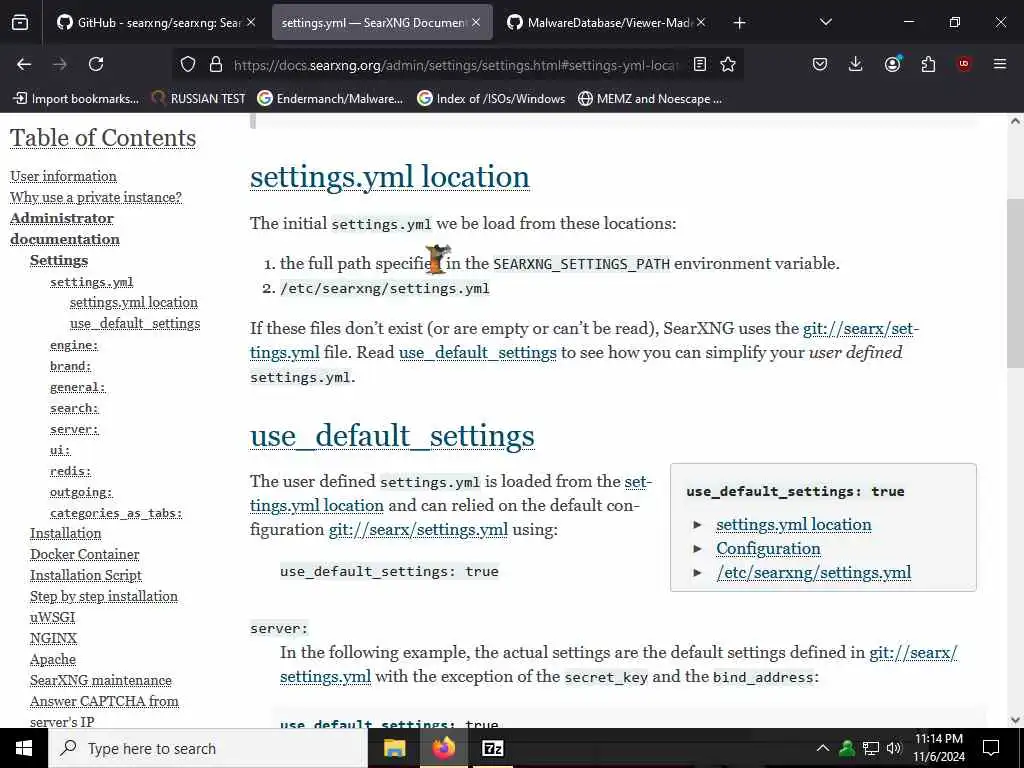Open RUSSIAN TEST bookmark
1024x768 pixels.
click(199, 99)
